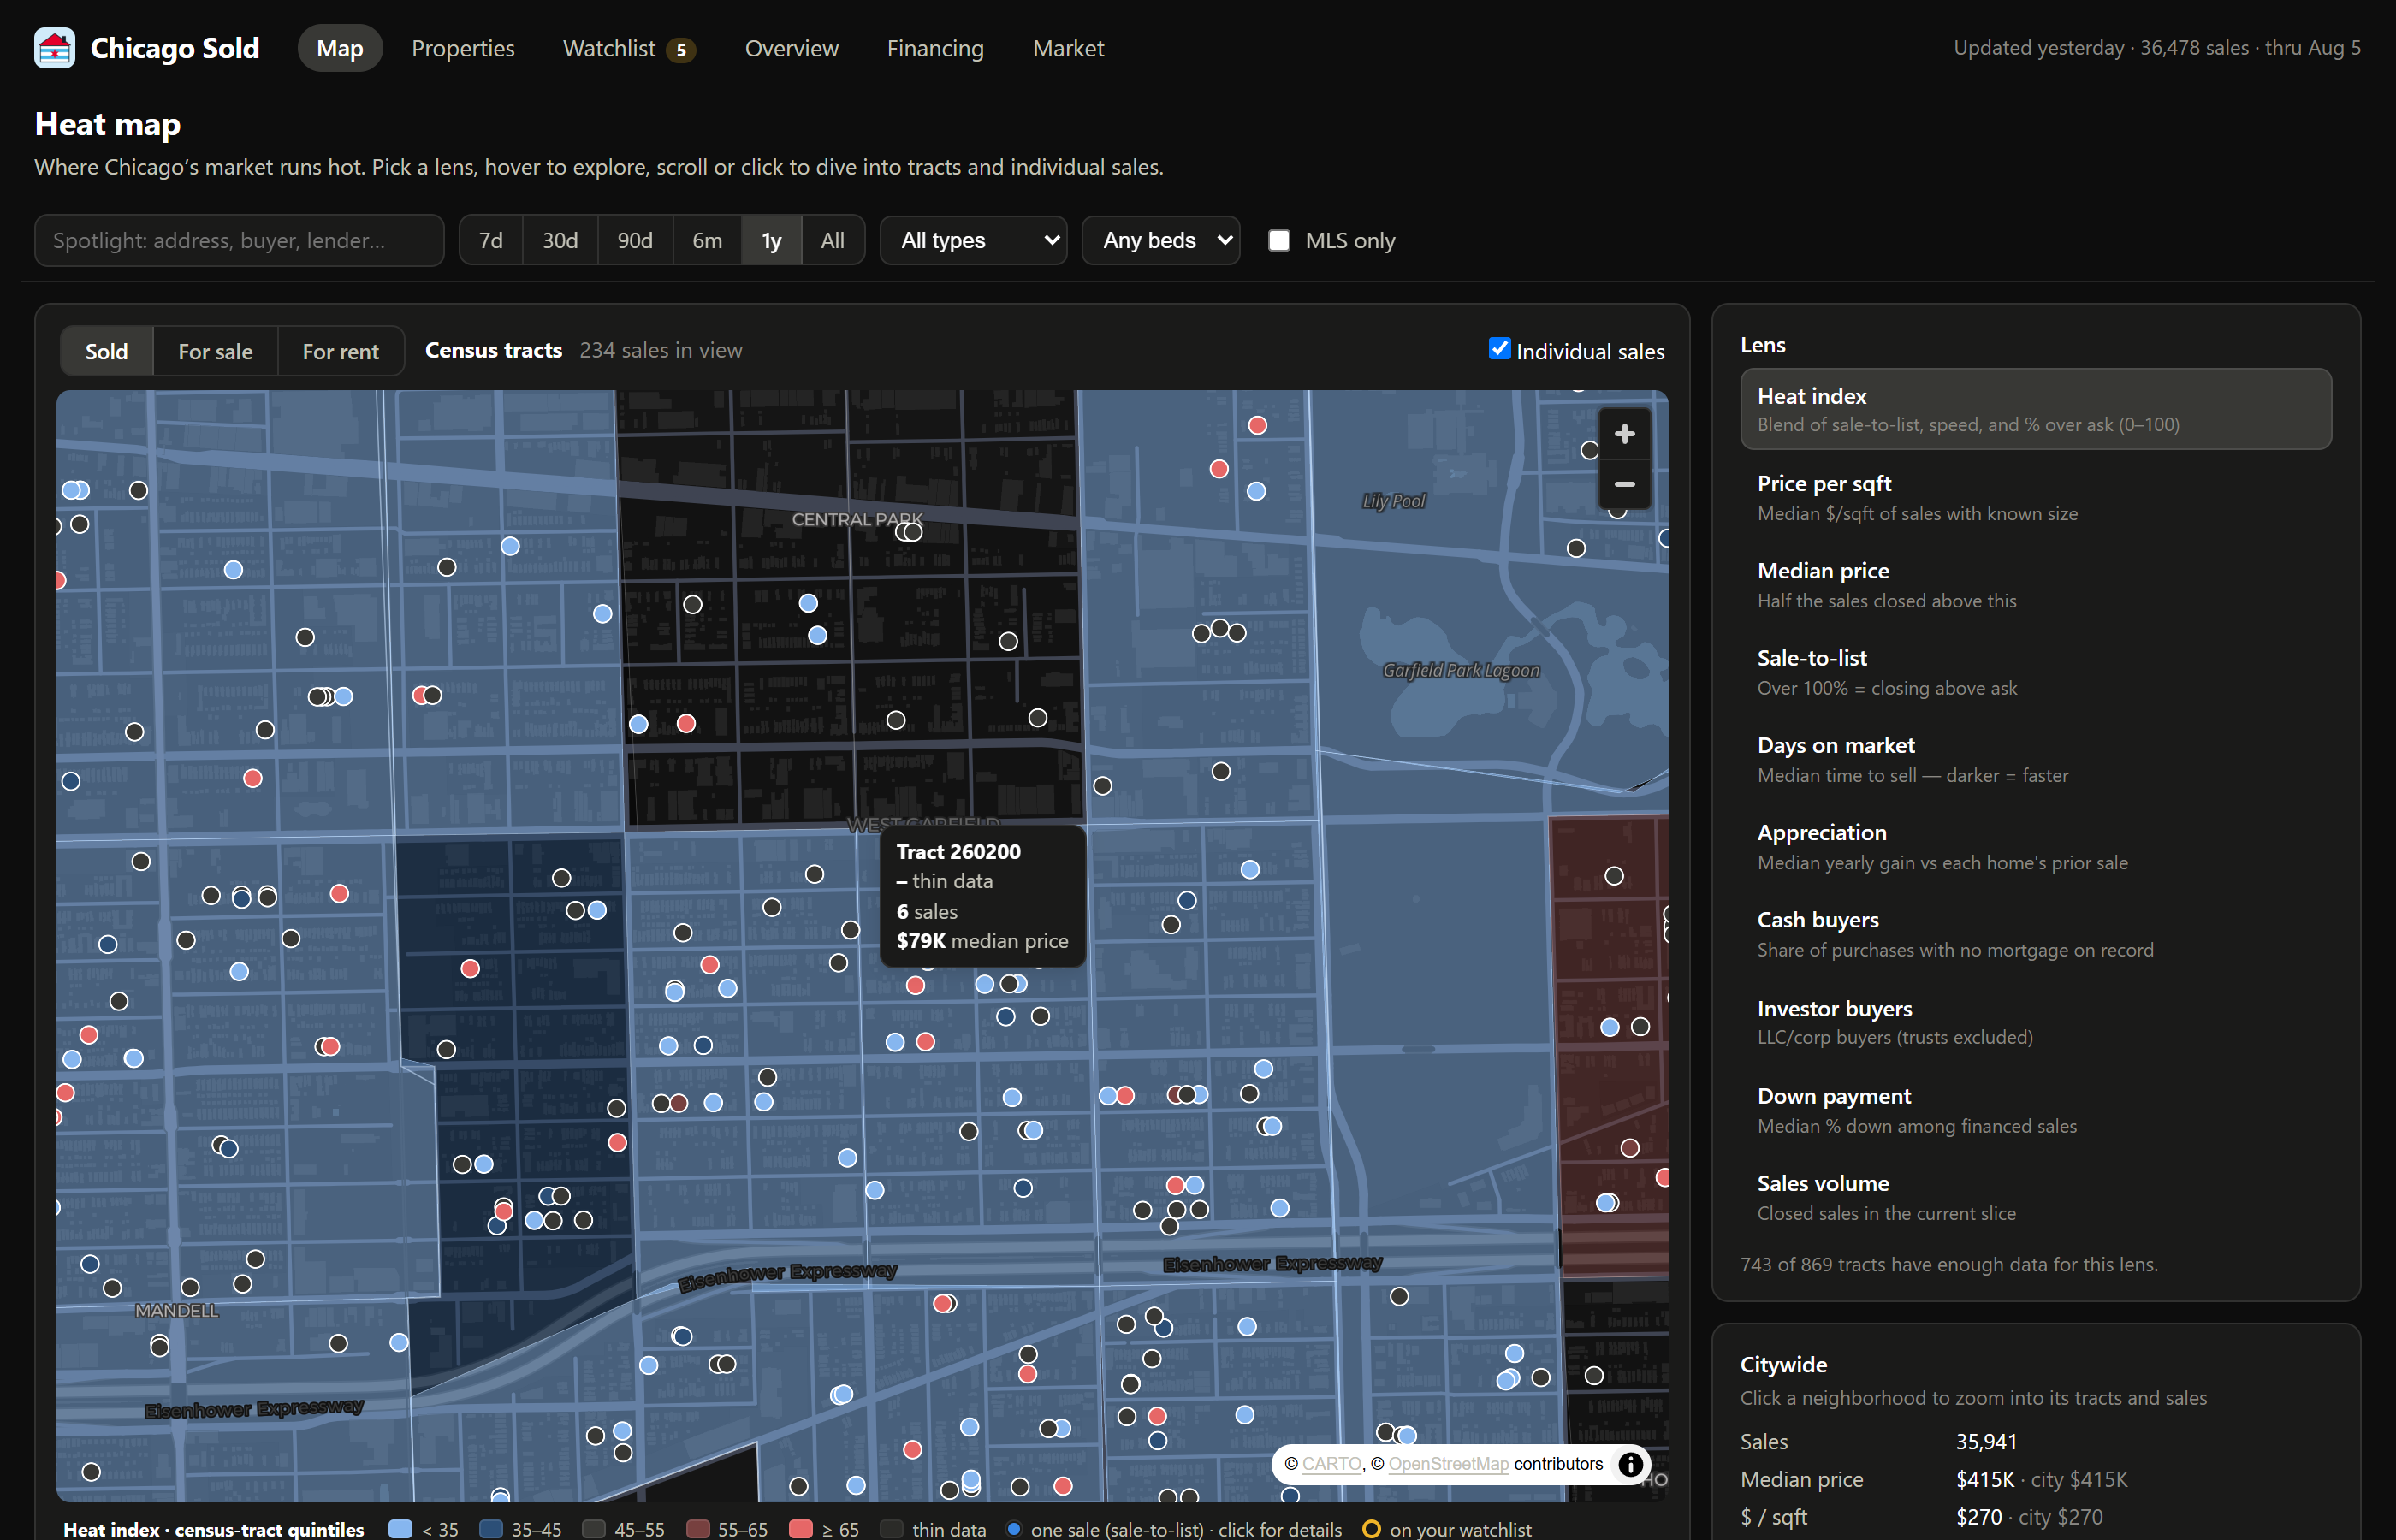The image size is (2396, 1540).
Task: Click the Tract 260200 tooltip
Action: pyautogui.click(x=982, y=896)
